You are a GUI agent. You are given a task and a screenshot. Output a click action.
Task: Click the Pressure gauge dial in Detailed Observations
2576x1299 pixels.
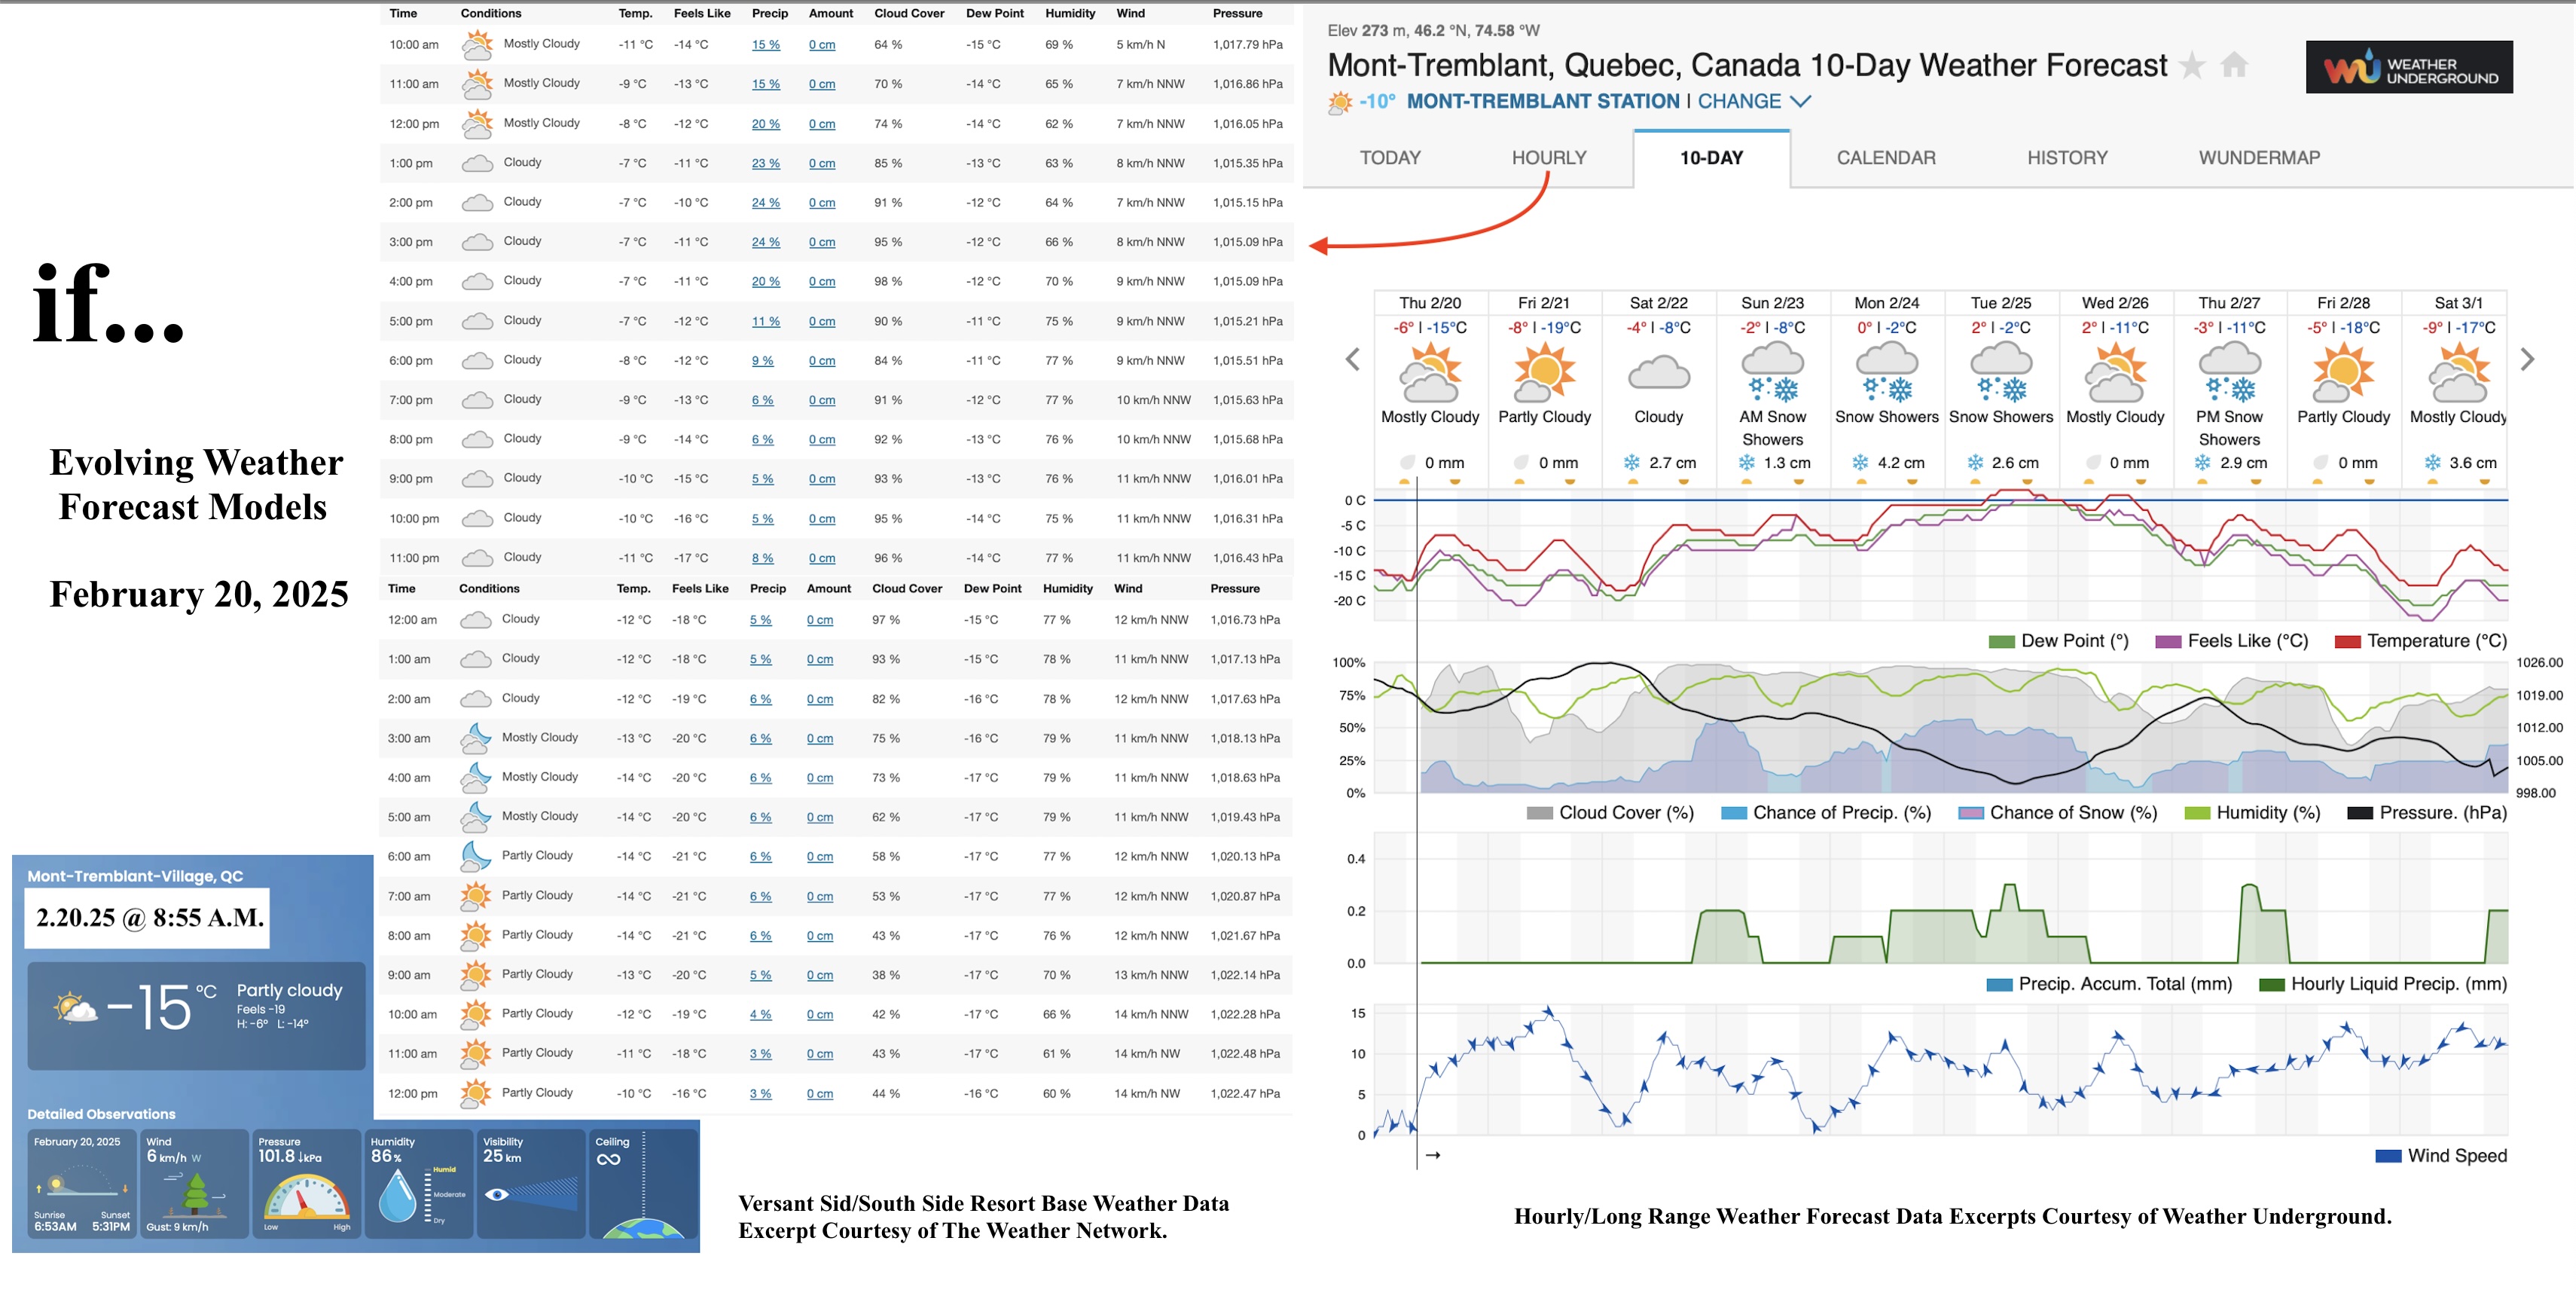pos(306,1197)
